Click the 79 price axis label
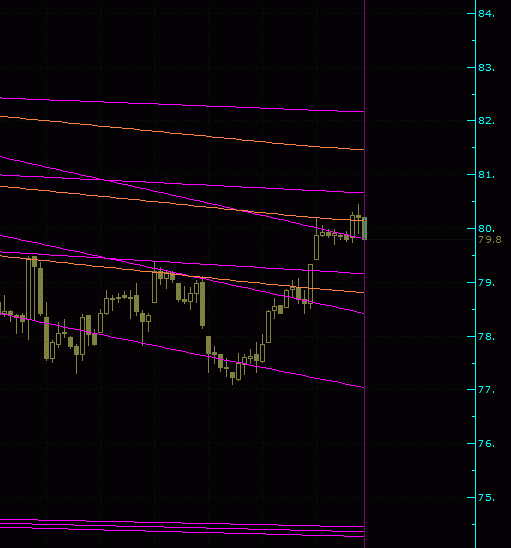The image size is (511, 548). 487,282
